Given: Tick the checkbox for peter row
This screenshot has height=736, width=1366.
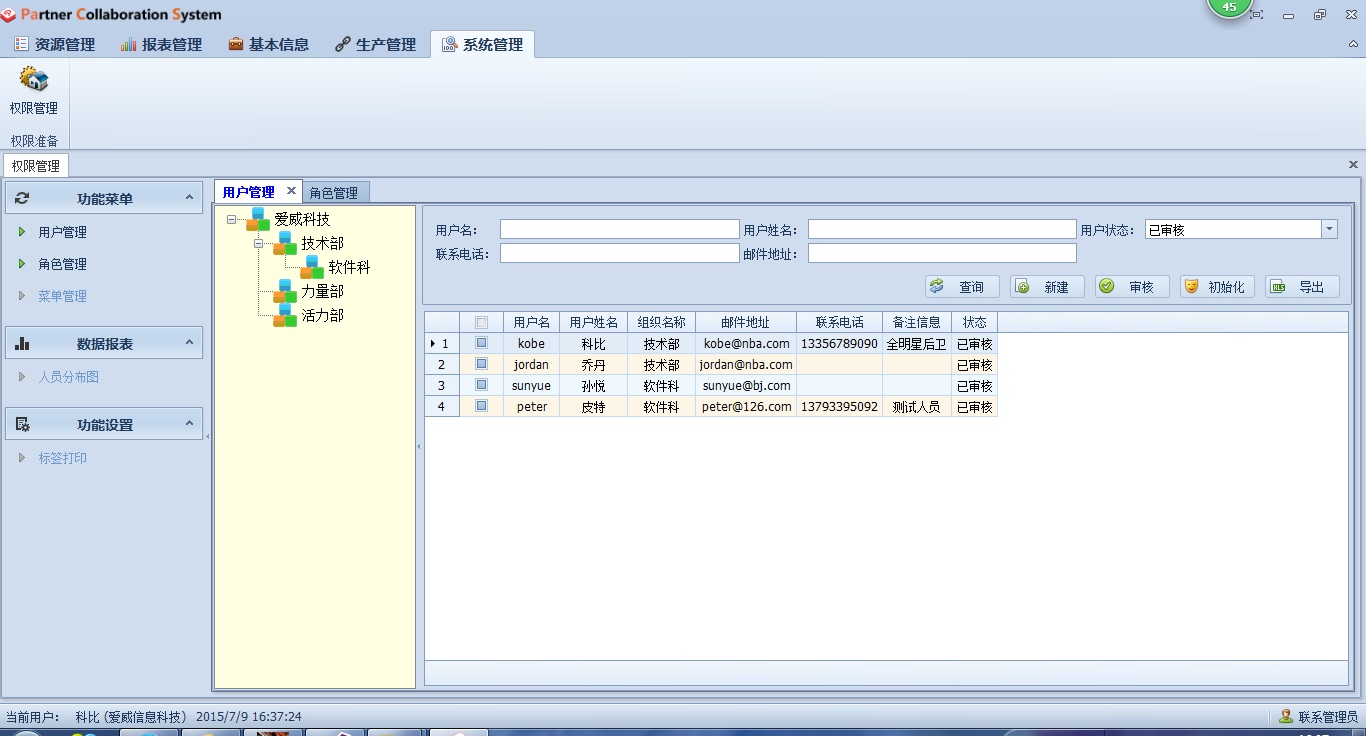Looking at the screenshot, I should pos(481,406).
